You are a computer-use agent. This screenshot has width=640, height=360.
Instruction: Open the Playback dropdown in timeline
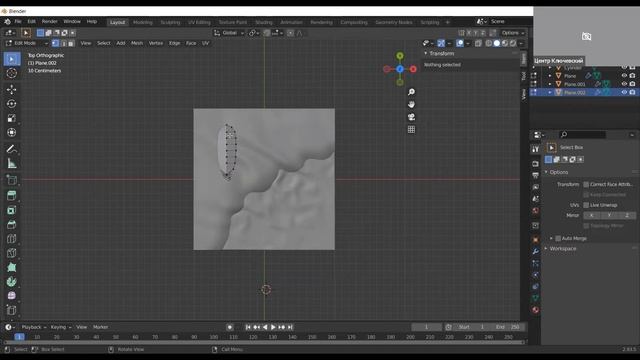click(33, 327)
